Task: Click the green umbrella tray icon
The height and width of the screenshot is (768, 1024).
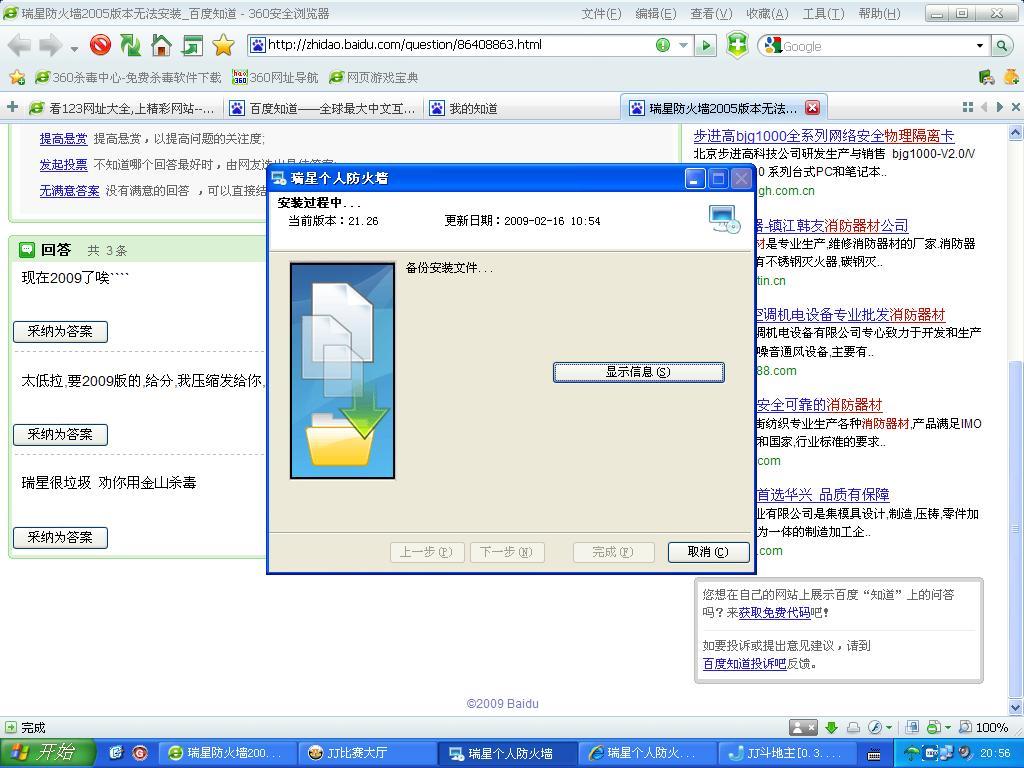Action: tap(910, 753)
